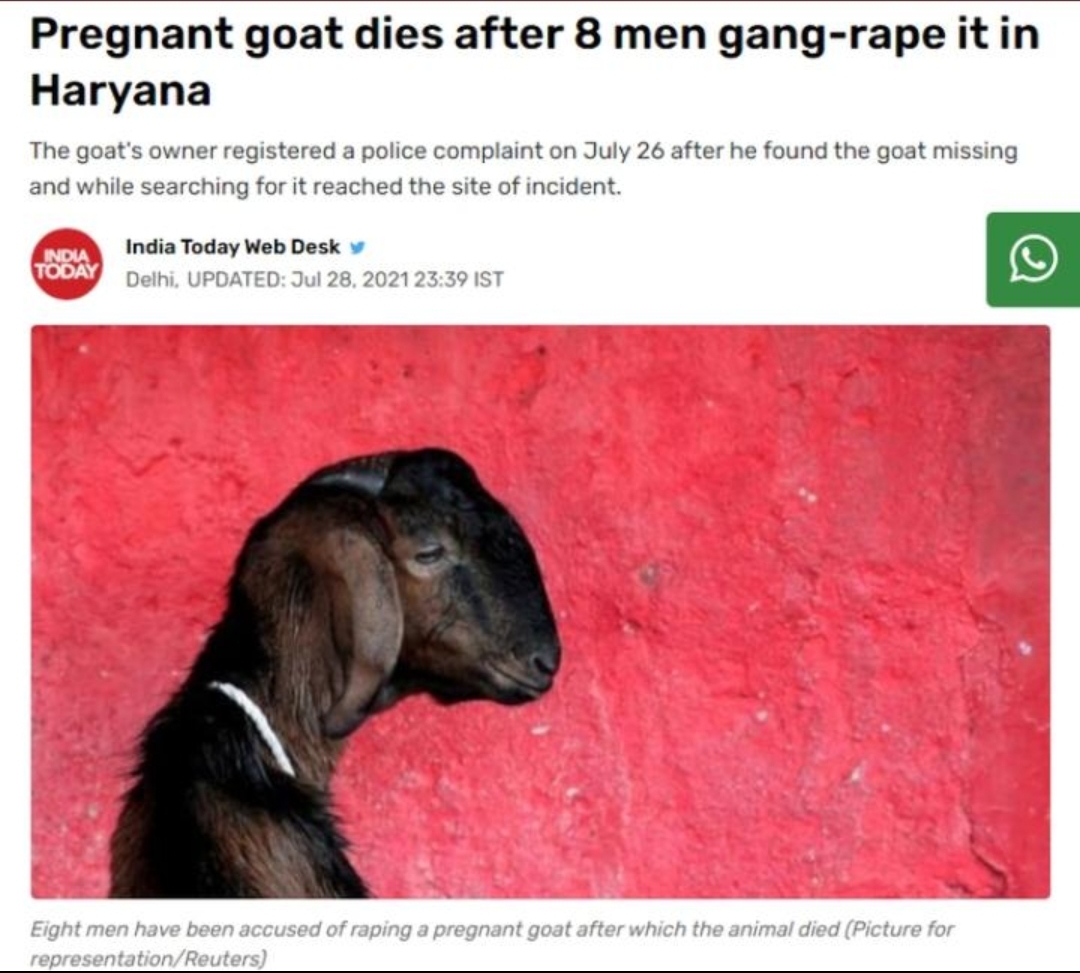
Task: Click "Picture for" in the photo caption
Action: pyautogui.click(x=903, y=930)
